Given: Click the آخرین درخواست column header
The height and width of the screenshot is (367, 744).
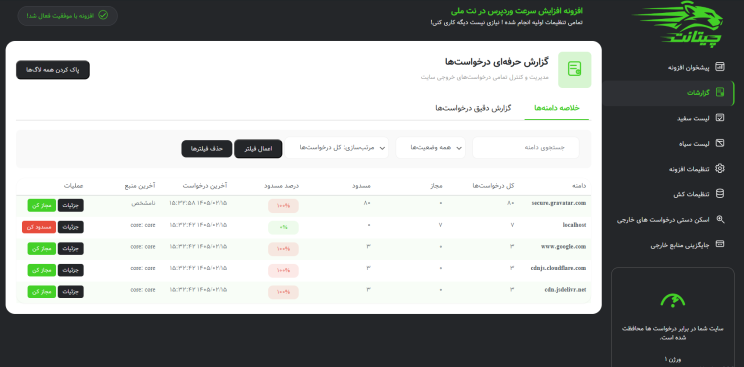Looking at the screenshot, I should tap(205, 186).
